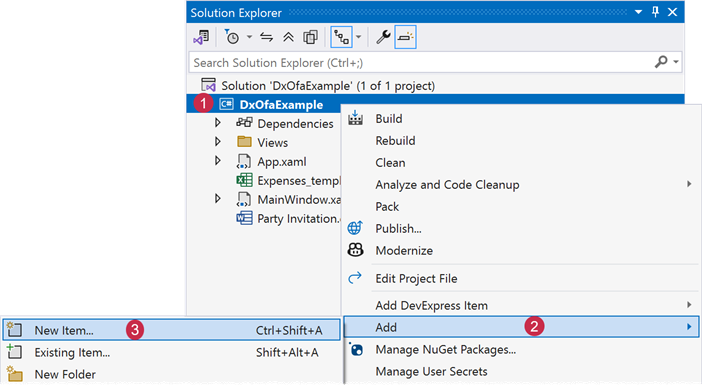This screenshot has height=386, width=702.
Task: Expand the App.xaml node
Action: (218, 161)
